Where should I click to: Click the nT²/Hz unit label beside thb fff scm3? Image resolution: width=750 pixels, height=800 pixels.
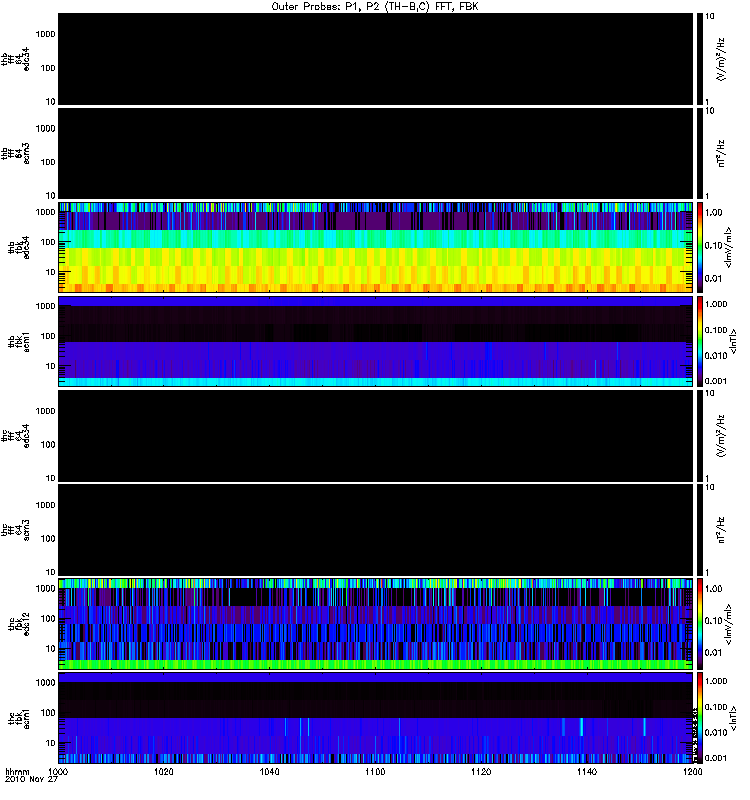pos(720,154)
